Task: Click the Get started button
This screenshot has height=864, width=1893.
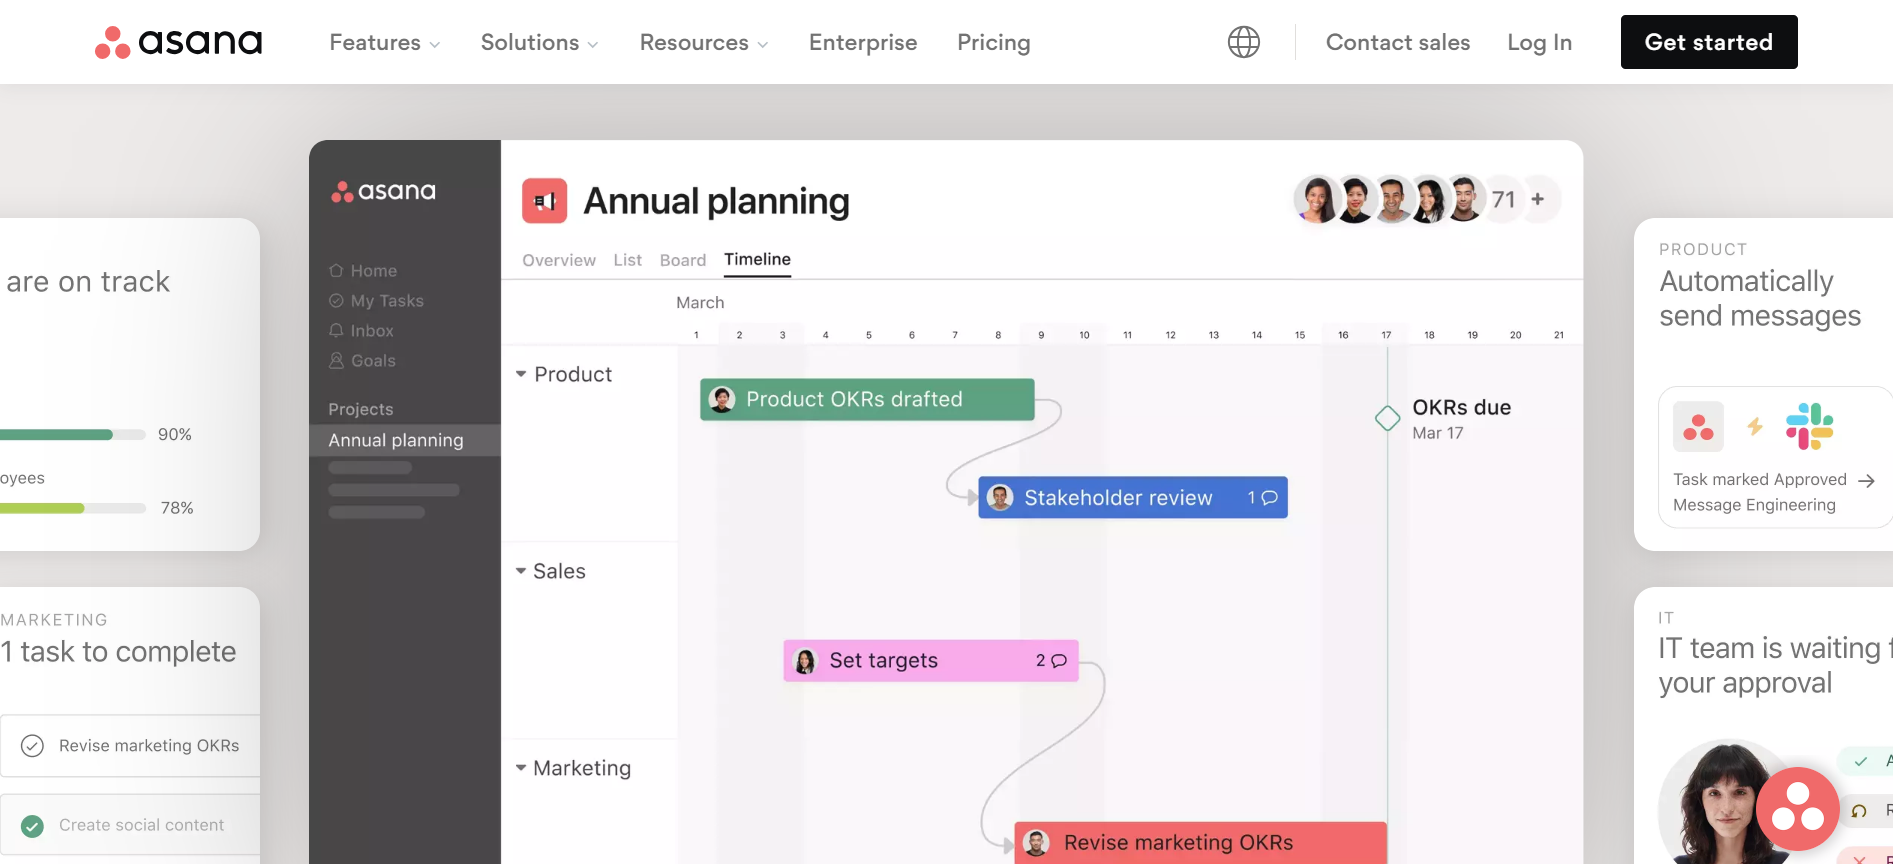Action: pos(1708,42)
